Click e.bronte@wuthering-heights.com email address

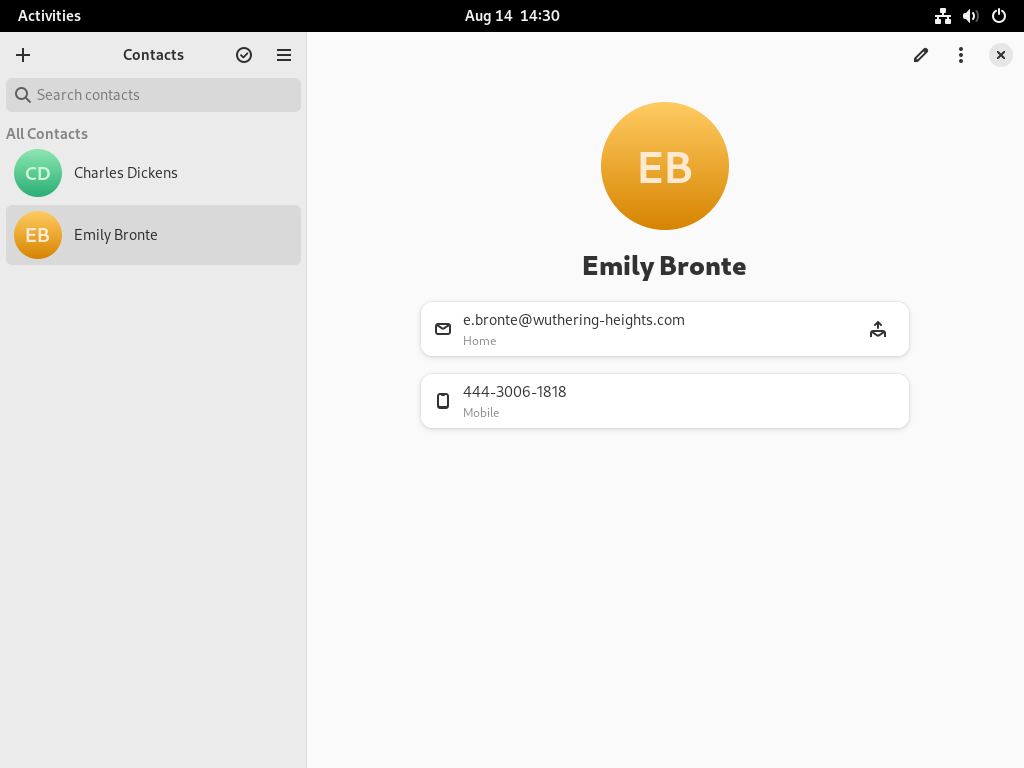pos(573,320)
